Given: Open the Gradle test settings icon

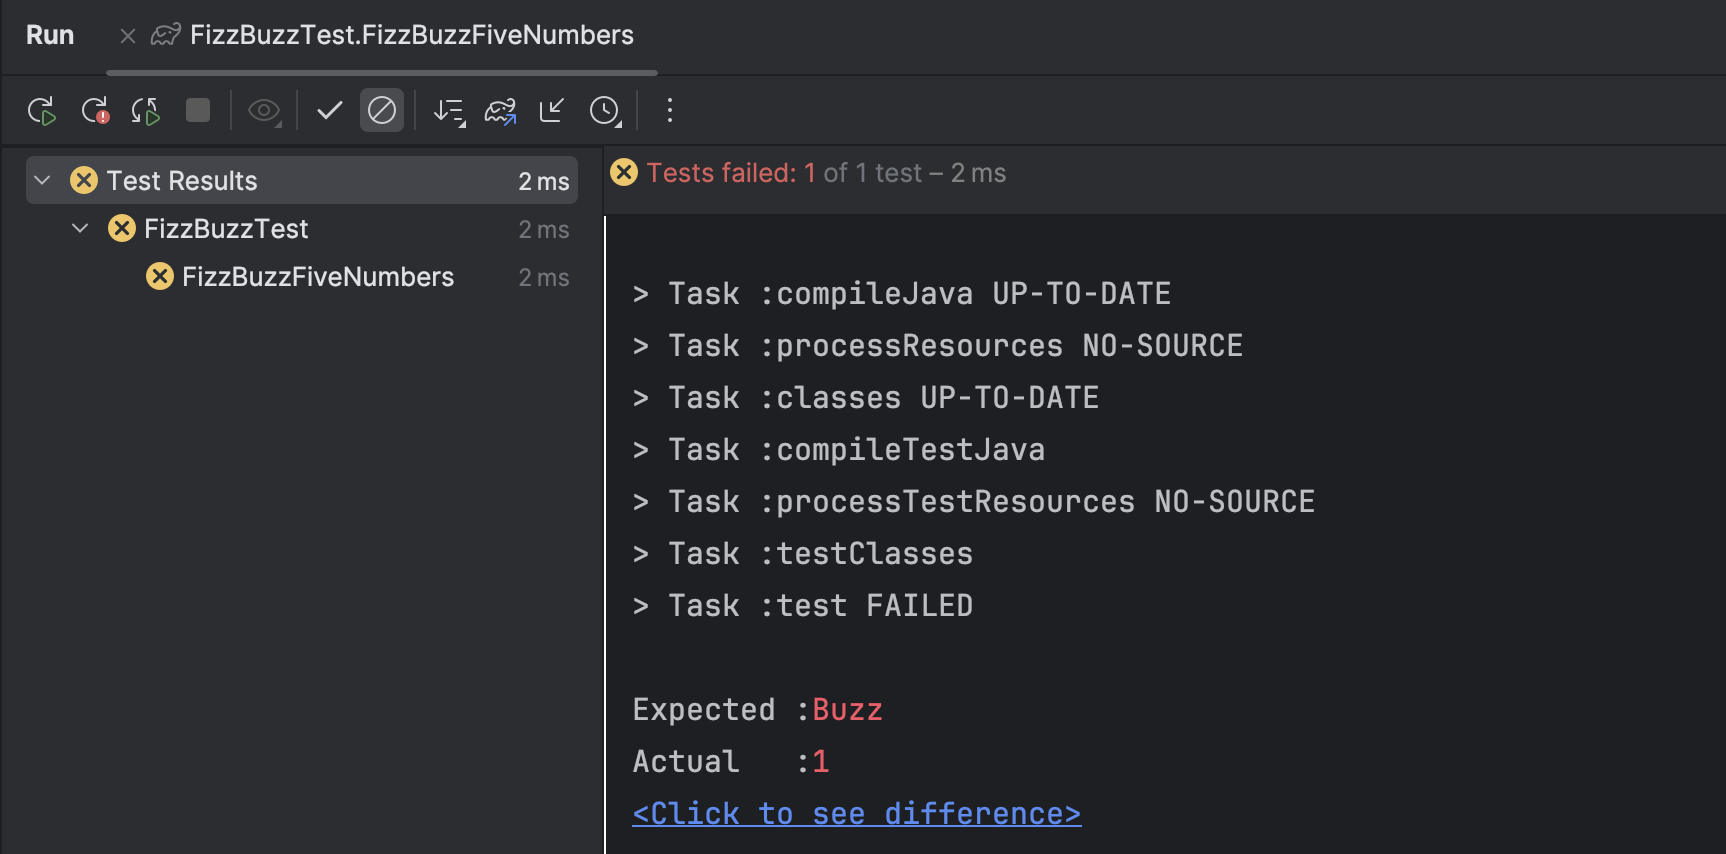Looking at the screenshot, I should [x=500, y=110].
